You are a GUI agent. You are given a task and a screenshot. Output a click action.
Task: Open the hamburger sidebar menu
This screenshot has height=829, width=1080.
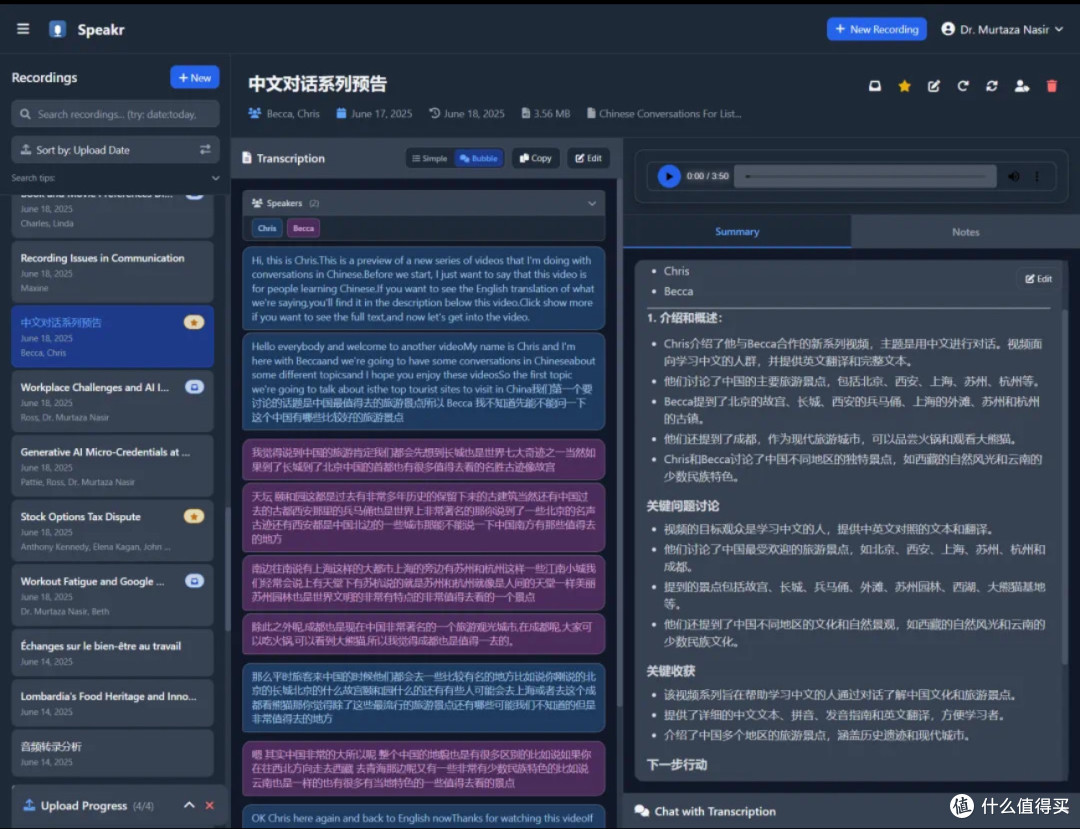tap(23, 29)
